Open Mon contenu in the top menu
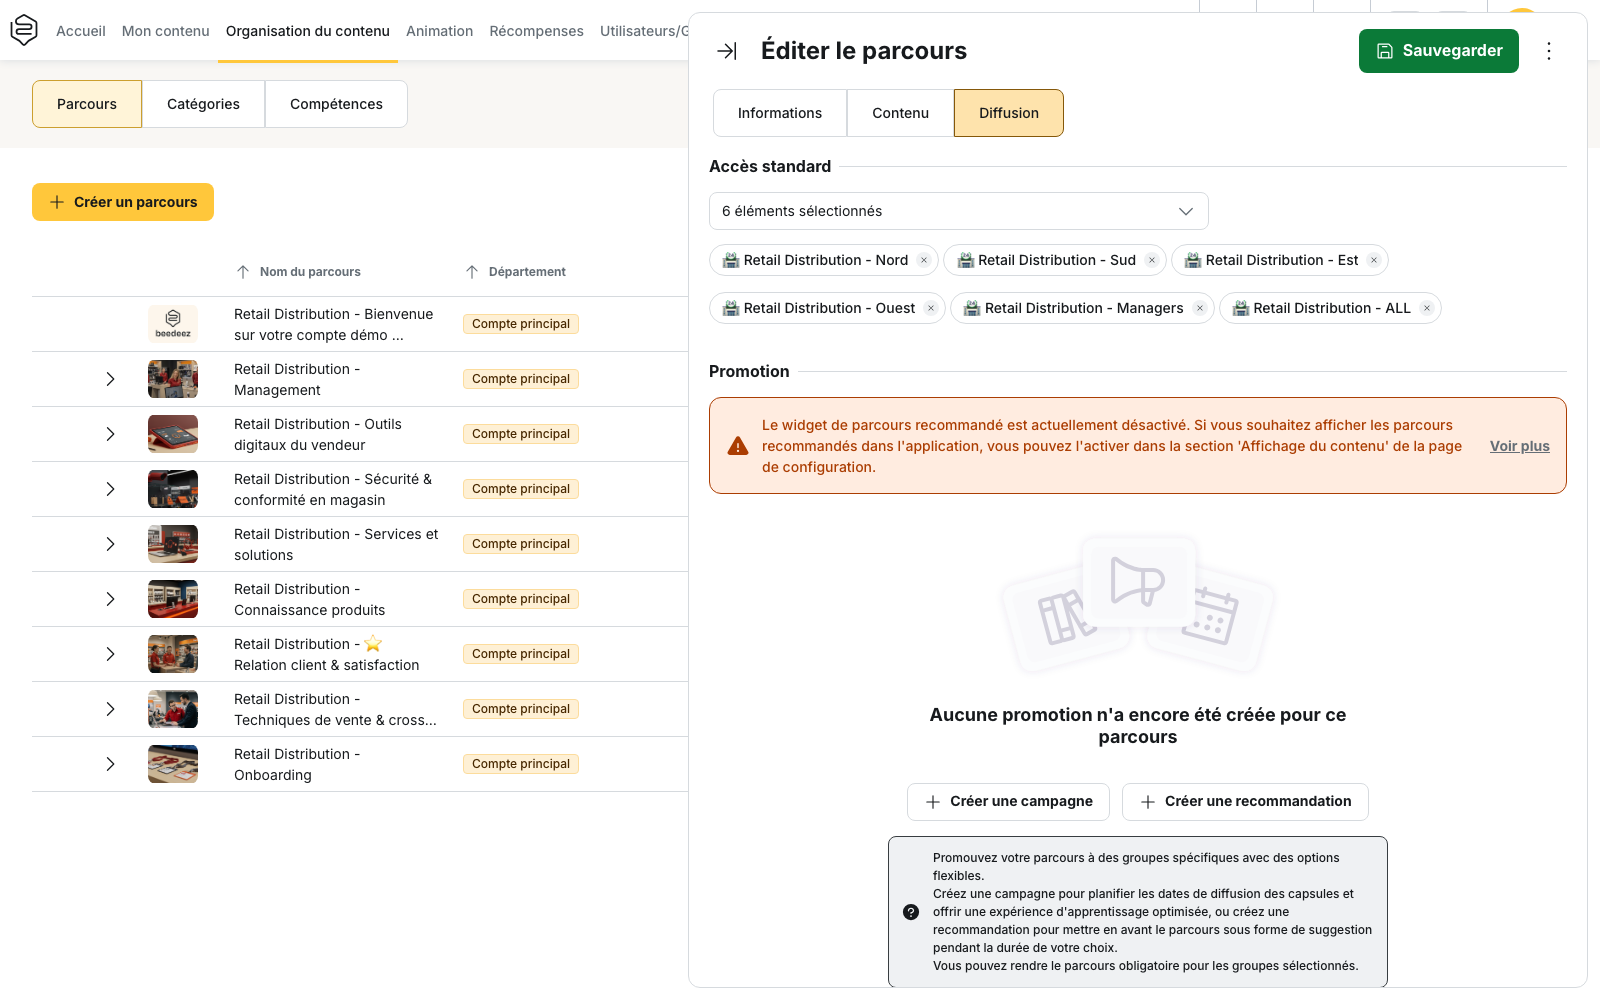Viewport: 1600px width, 1000px height. click(x=166, y=31)
